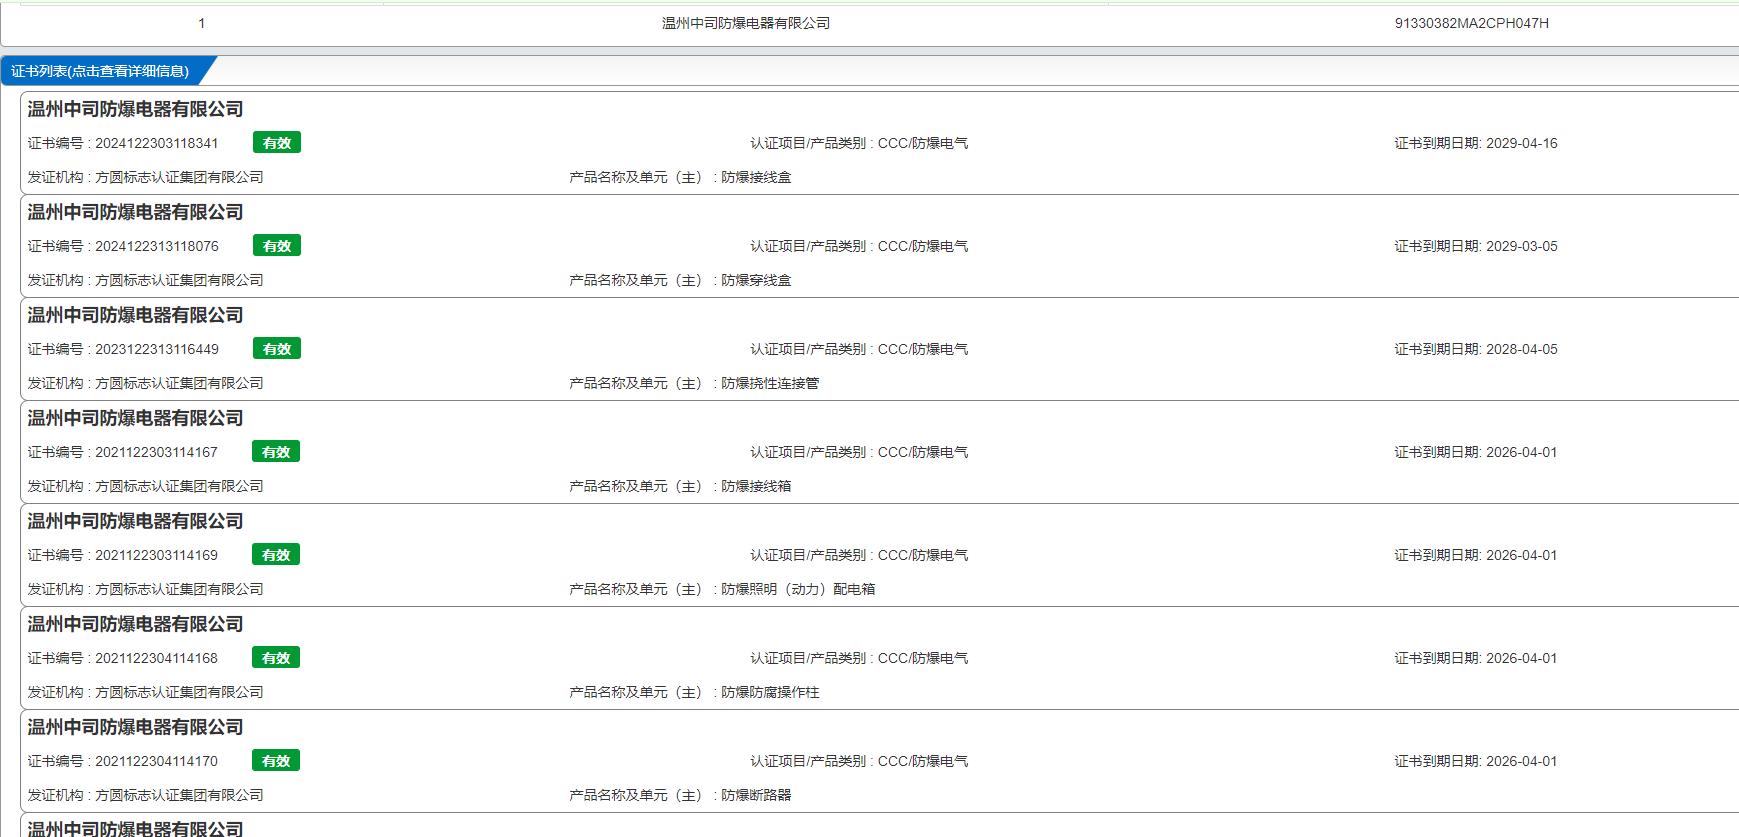Click expiry date for certificate 2021122303114167
Screen dimensions: 1739x837
pyautogui.click(x=1521, y=452)
